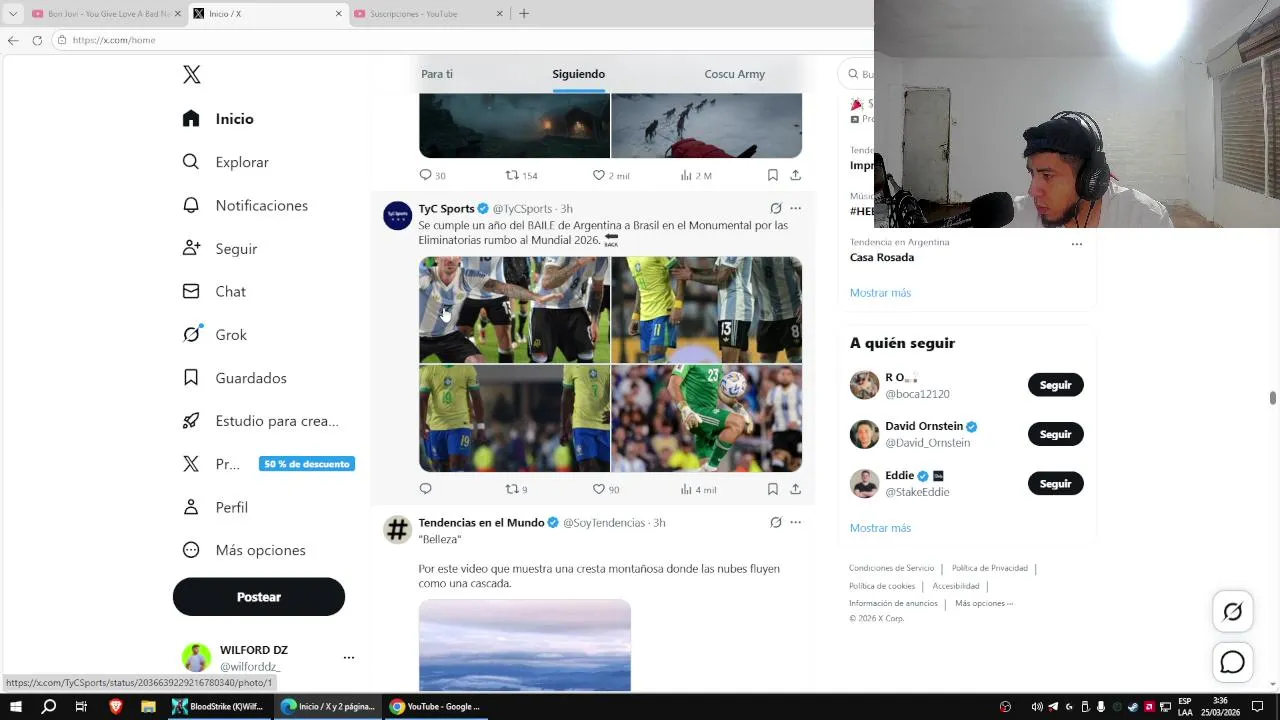
Task: Click the X logo in the sidebar
Action: click(x=192, y=75)
